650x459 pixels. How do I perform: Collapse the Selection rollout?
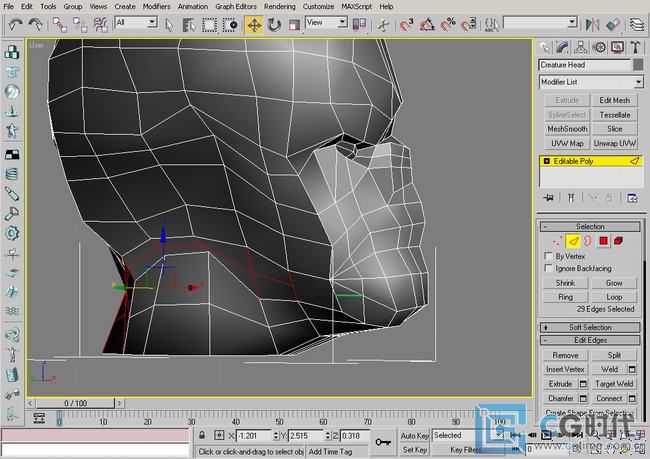pyautogui.click(x=590, y=226)
